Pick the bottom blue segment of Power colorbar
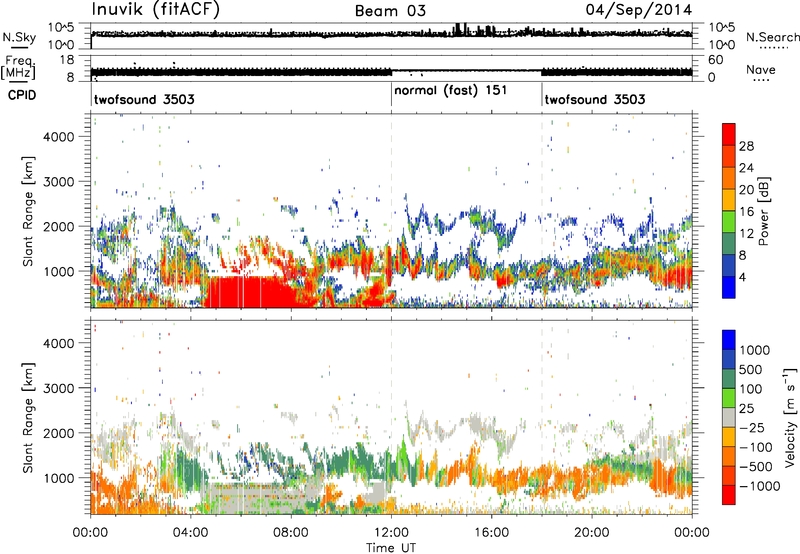Screen dimensions: 800x554 [x=729, y=287]
